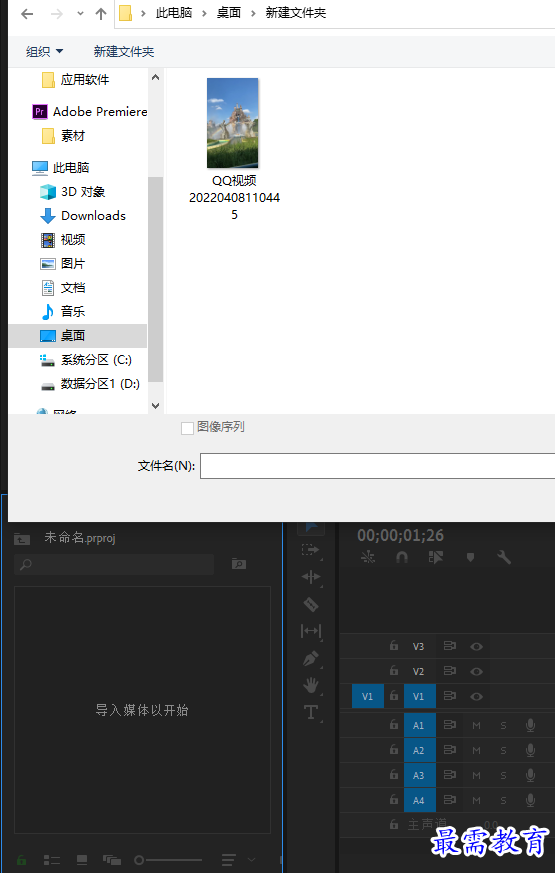Toggle Linked Selection in timeline
Viewport: 555px width, 873px height.
coord(436,557)
